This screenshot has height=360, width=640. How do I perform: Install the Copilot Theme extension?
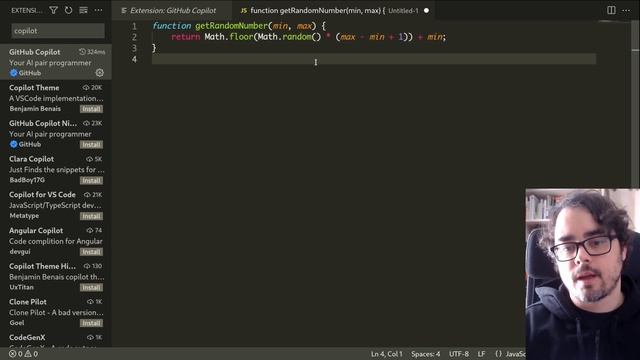[91, 109]
